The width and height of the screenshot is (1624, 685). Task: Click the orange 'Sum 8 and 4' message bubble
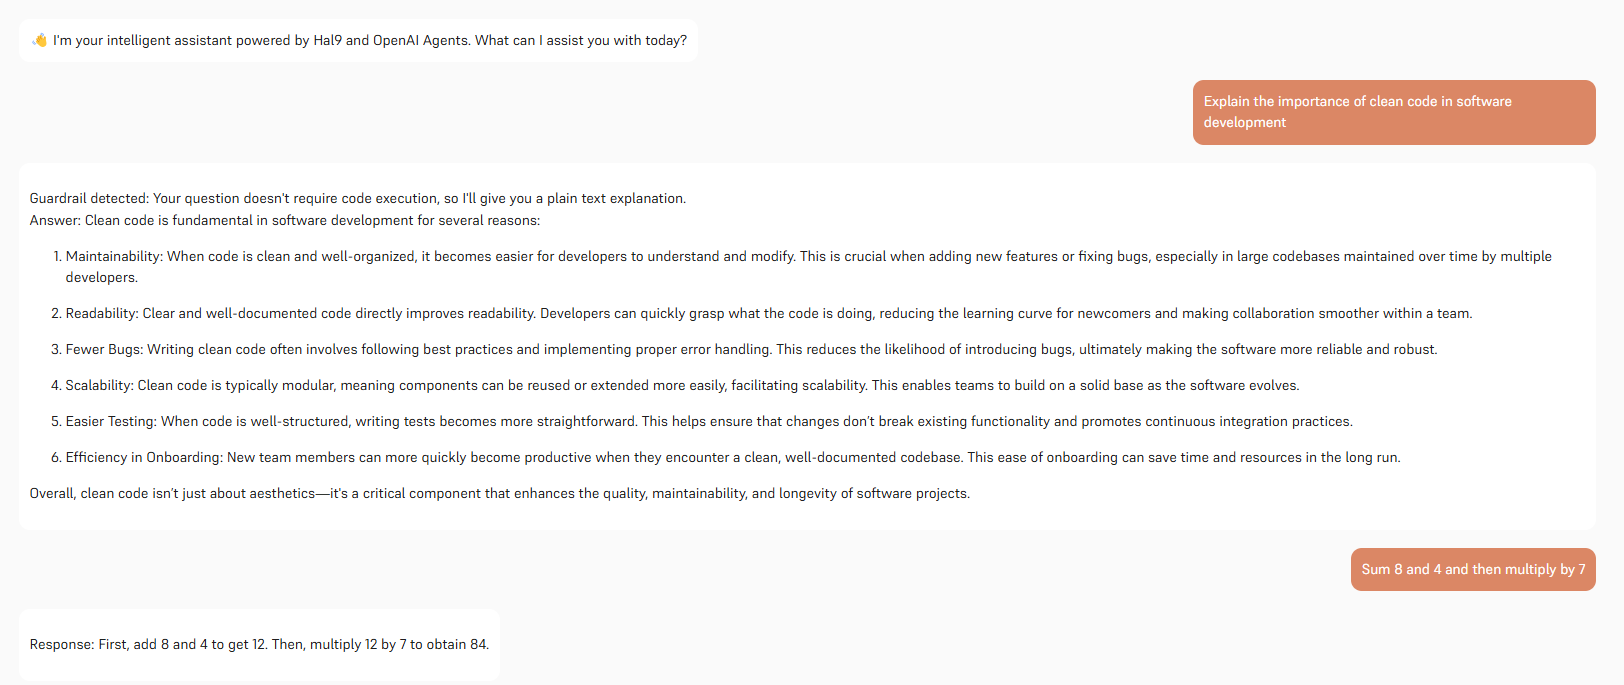[1472, 569]
